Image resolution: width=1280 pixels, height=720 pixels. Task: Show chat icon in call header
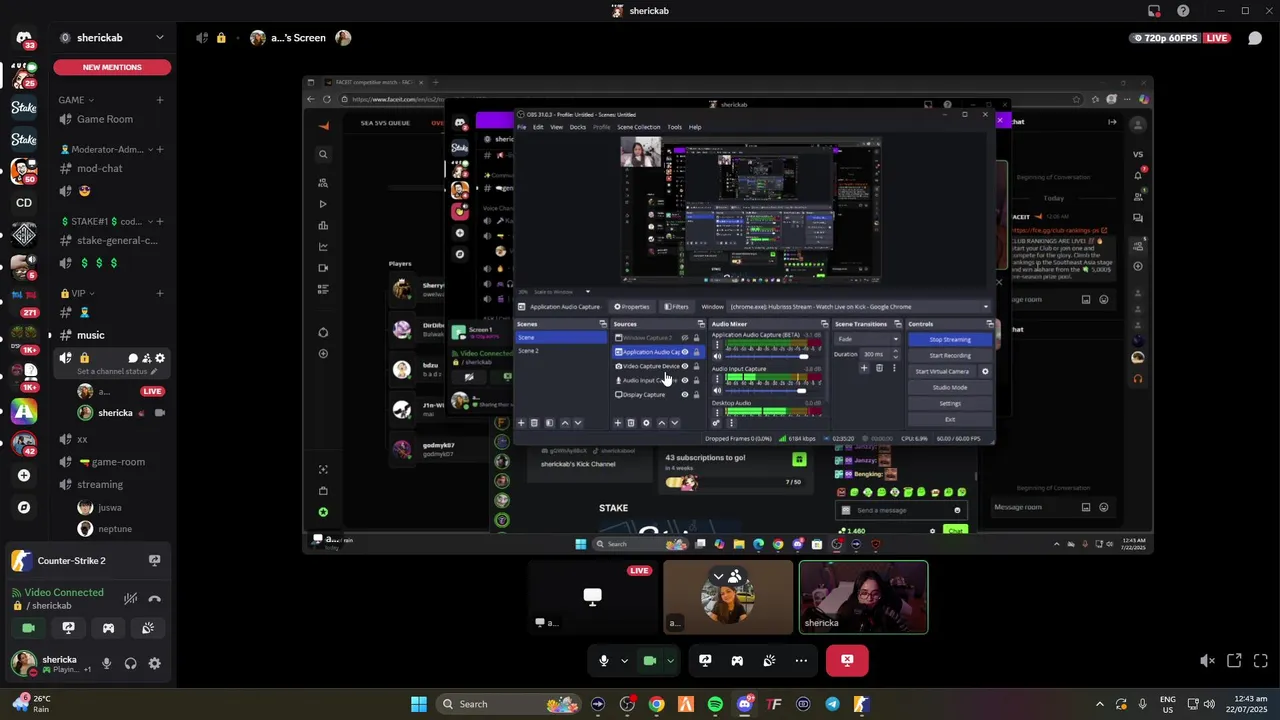1255,38
